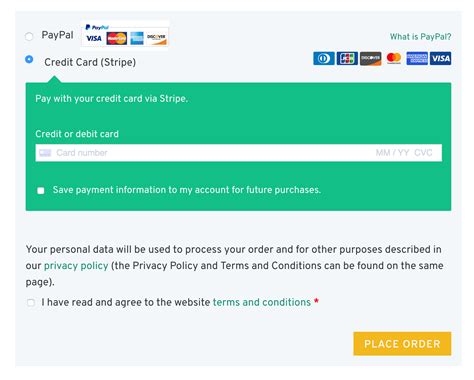Click the JCB card icon
Image resolution: width=474 pixels, height=380 pixels.
[347, 59]
